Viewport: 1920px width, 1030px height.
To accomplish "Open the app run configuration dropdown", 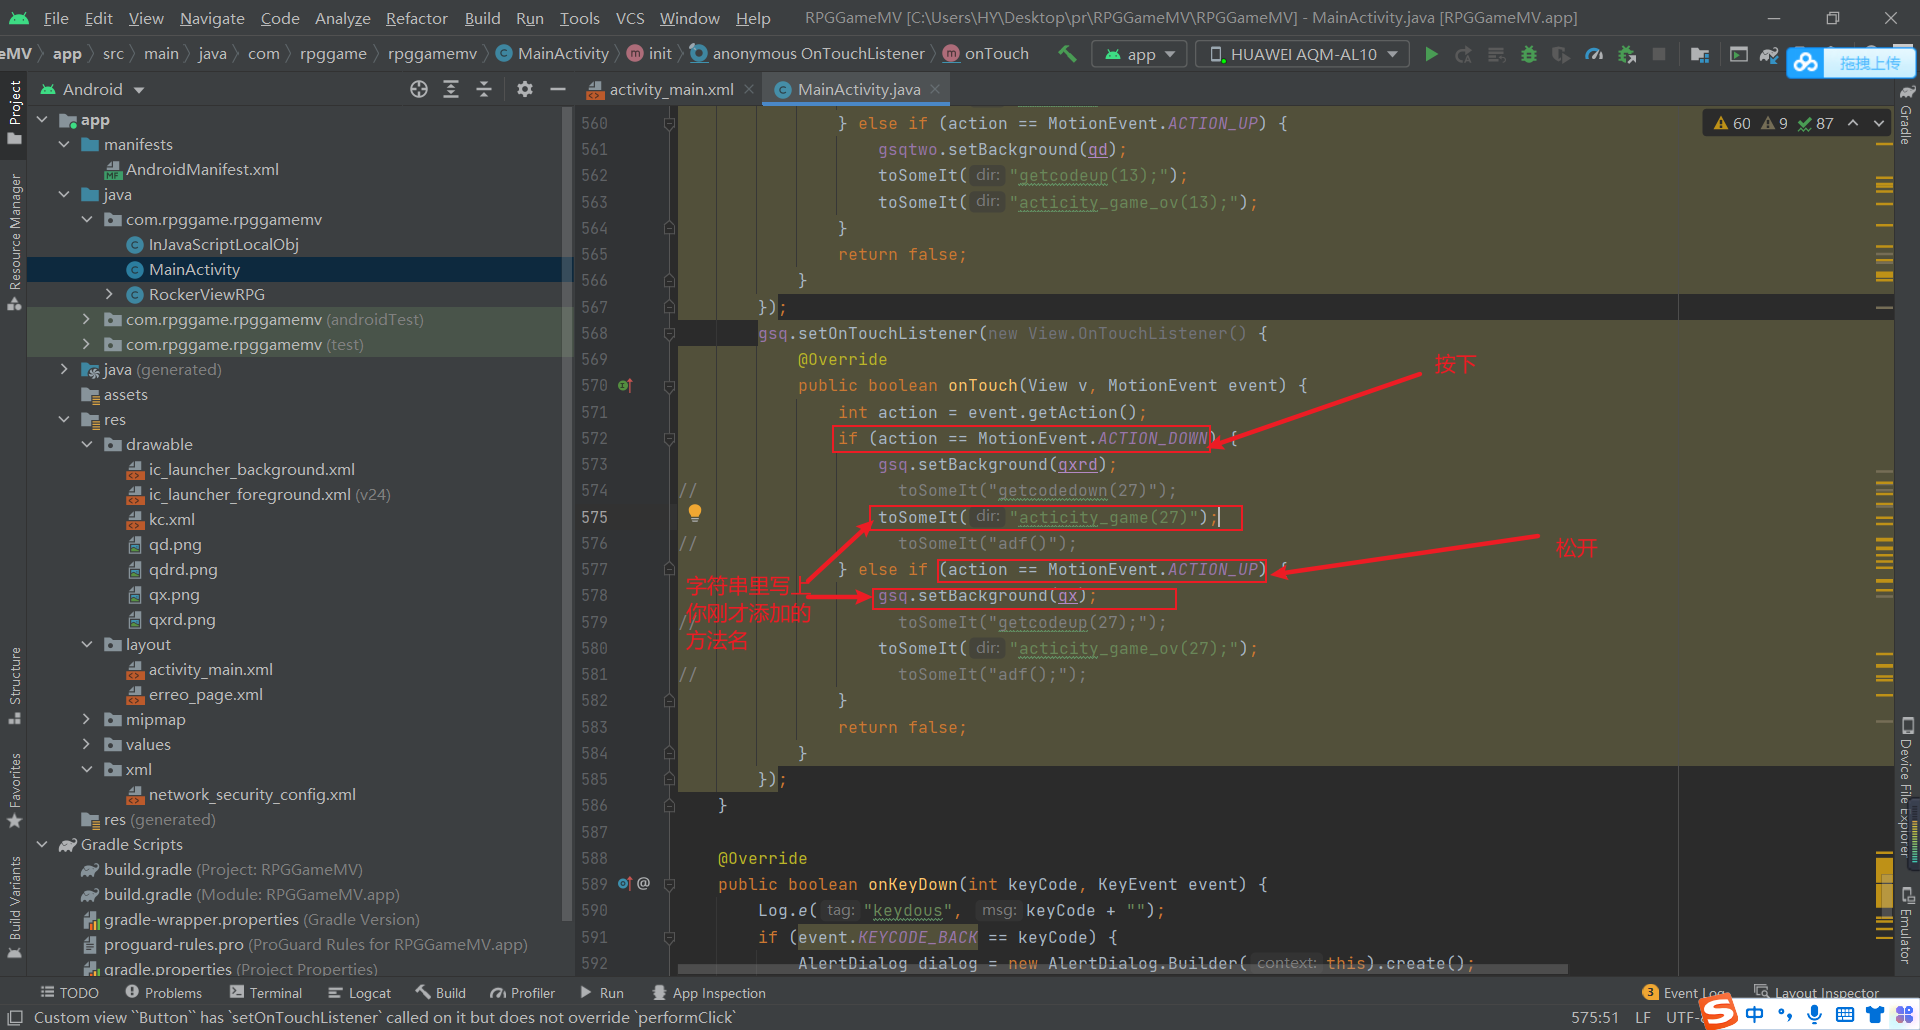I will click(x=1140, y=54).
